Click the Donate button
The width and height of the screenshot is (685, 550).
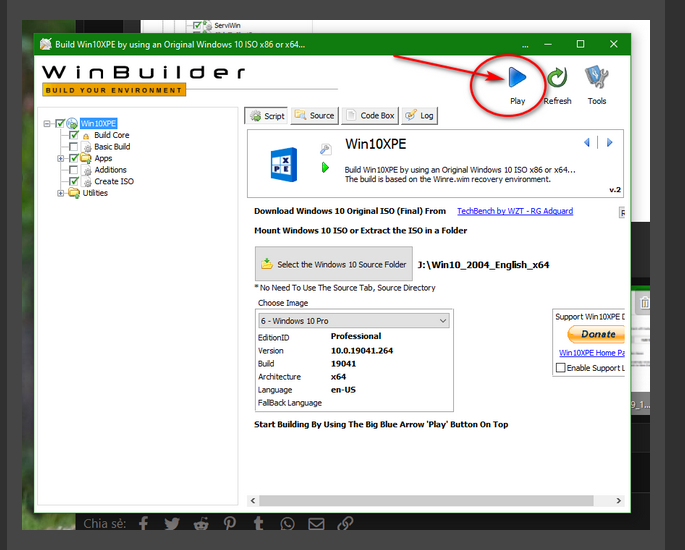point(596,334)
